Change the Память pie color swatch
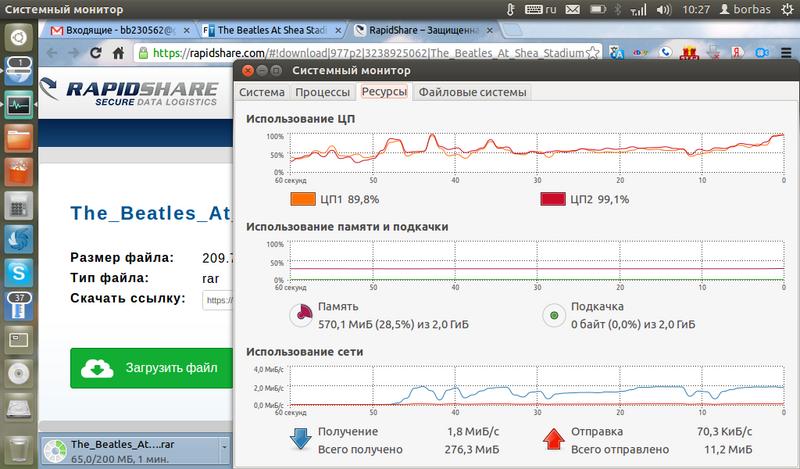 coord(302,315)
